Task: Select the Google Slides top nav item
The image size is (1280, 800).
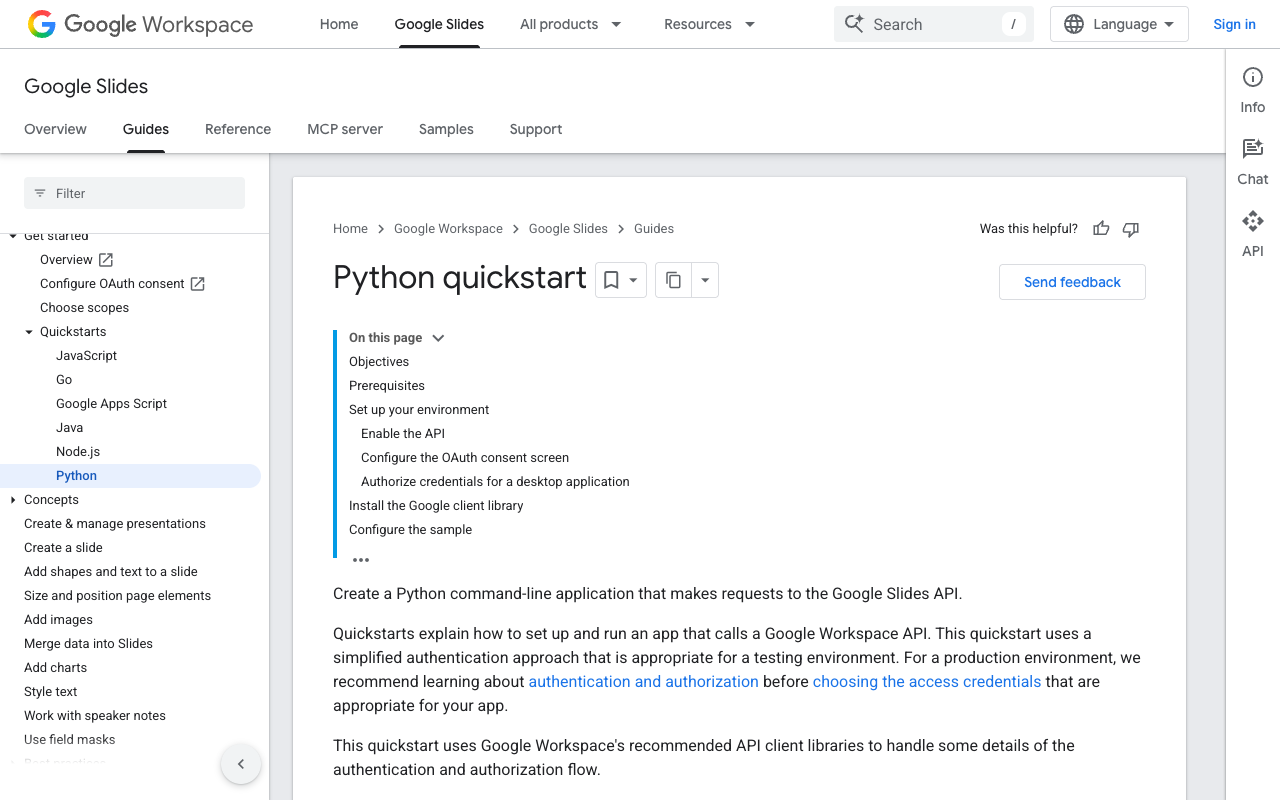Action: click(439, 24)
